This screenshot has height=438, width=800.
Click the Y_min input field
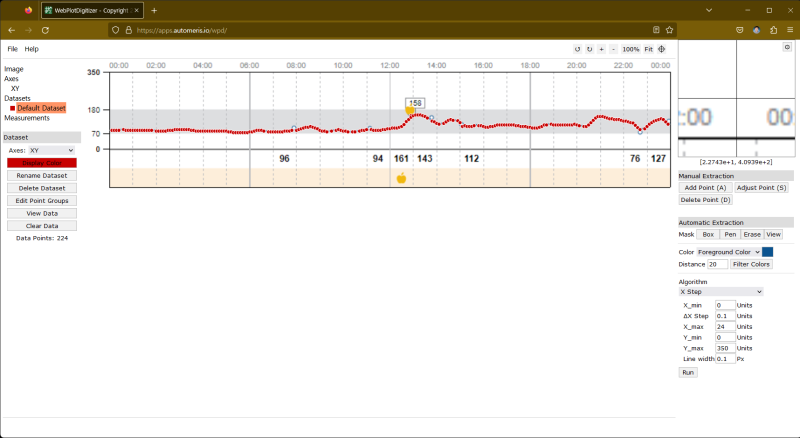(725, 337)
